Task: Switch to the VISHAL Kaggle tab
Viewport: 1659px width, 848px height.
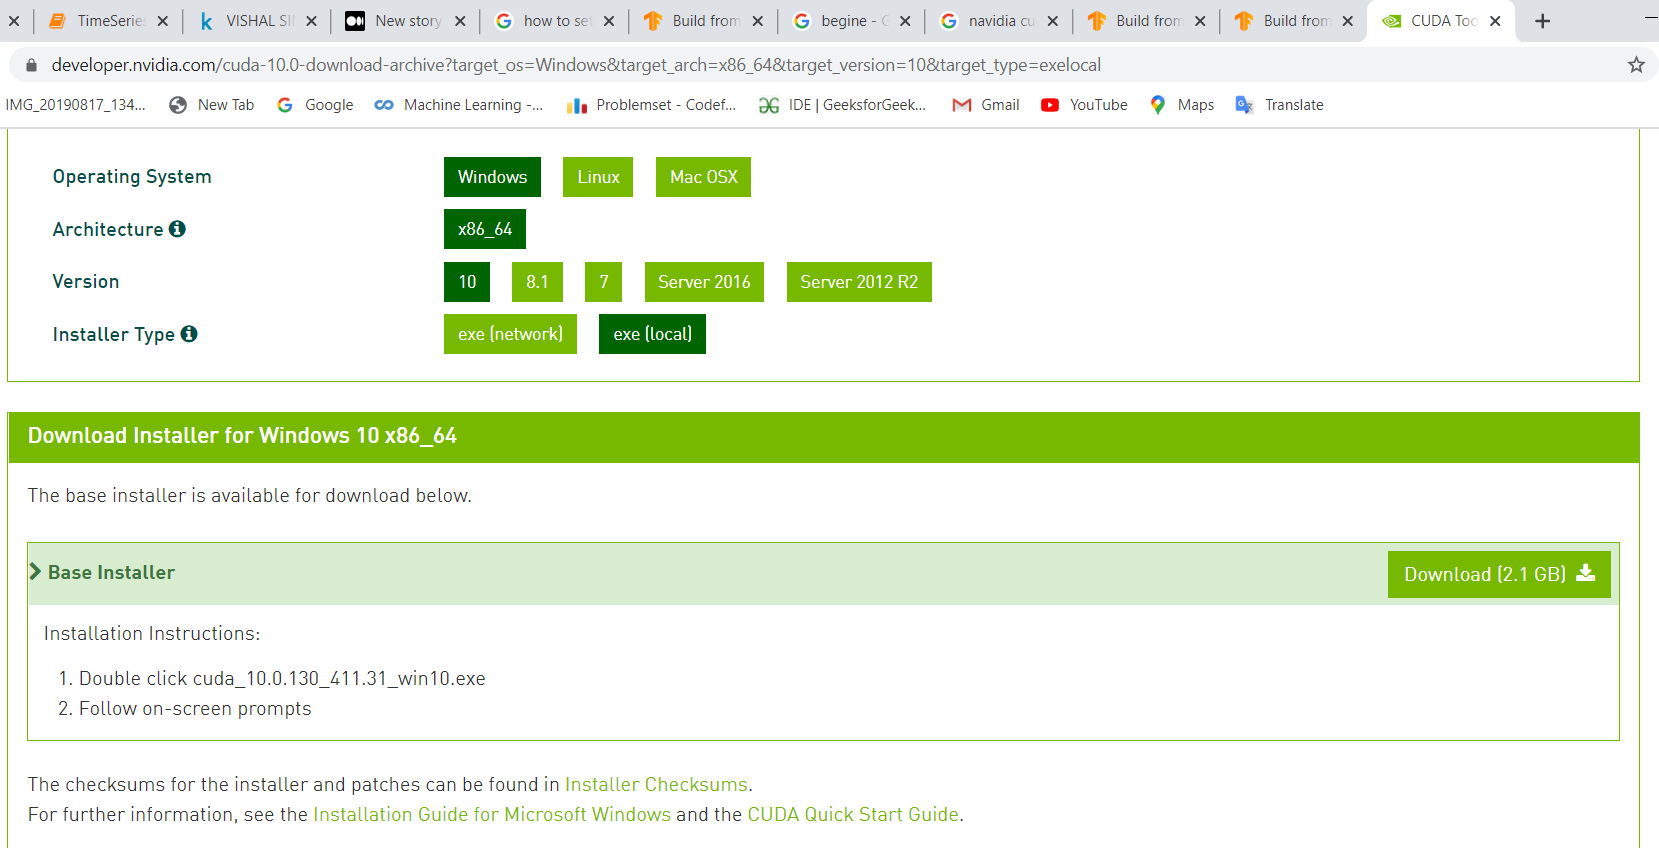Action: point(258,21)
